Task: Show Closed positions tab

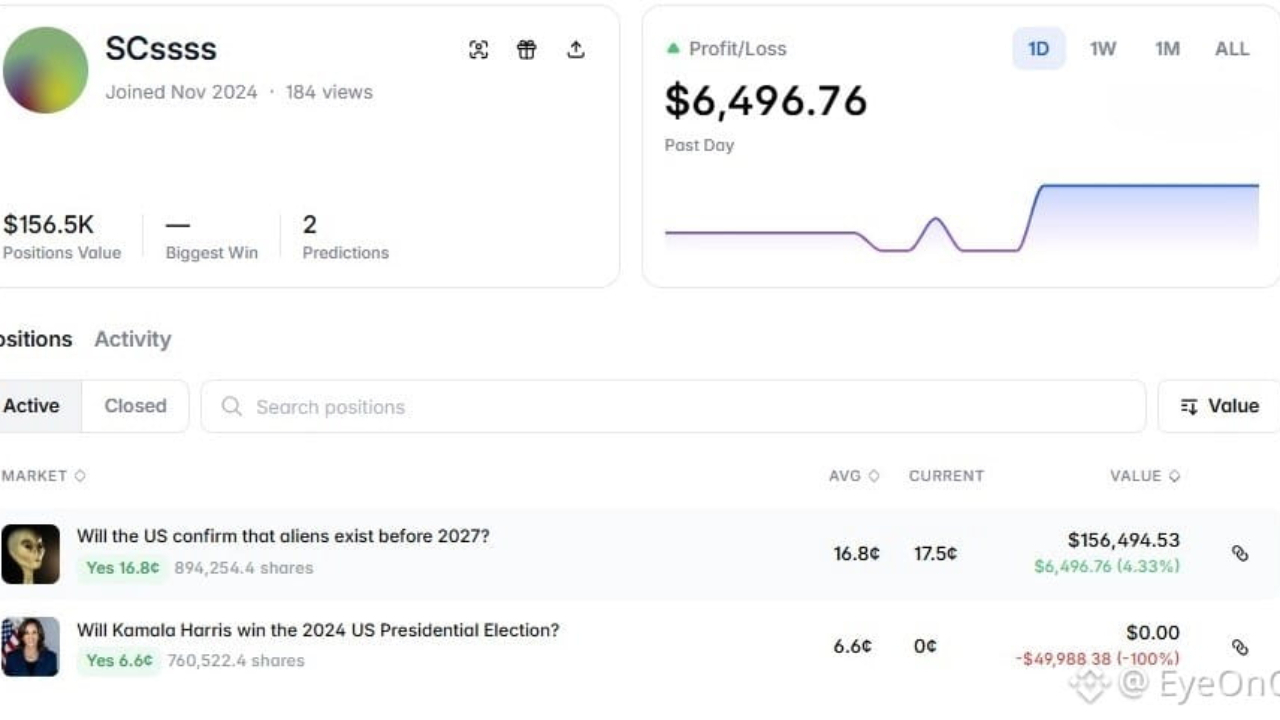Action: (135, 406)
